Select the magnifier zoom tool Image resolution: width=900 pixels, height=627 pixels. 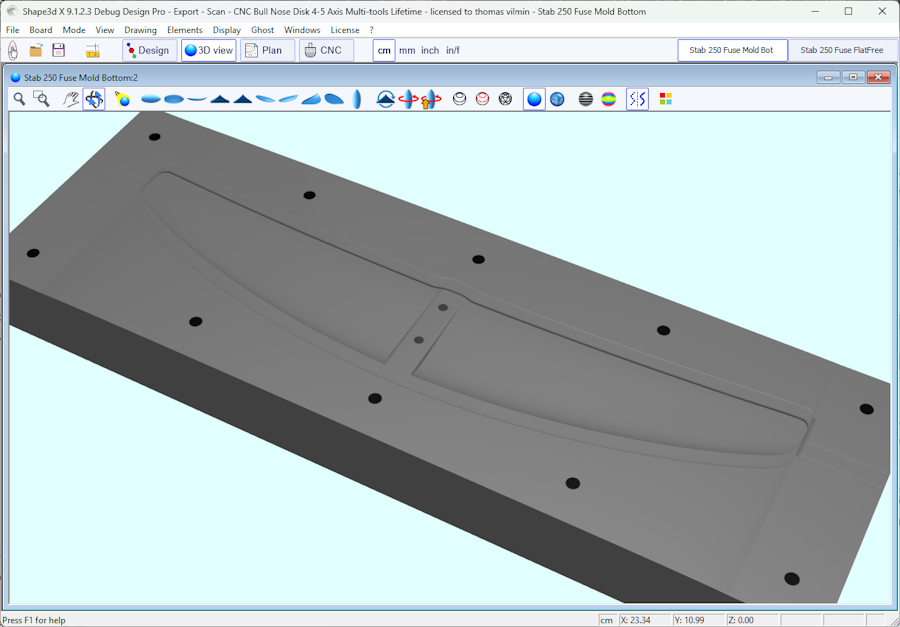click(x=19, y=99)
